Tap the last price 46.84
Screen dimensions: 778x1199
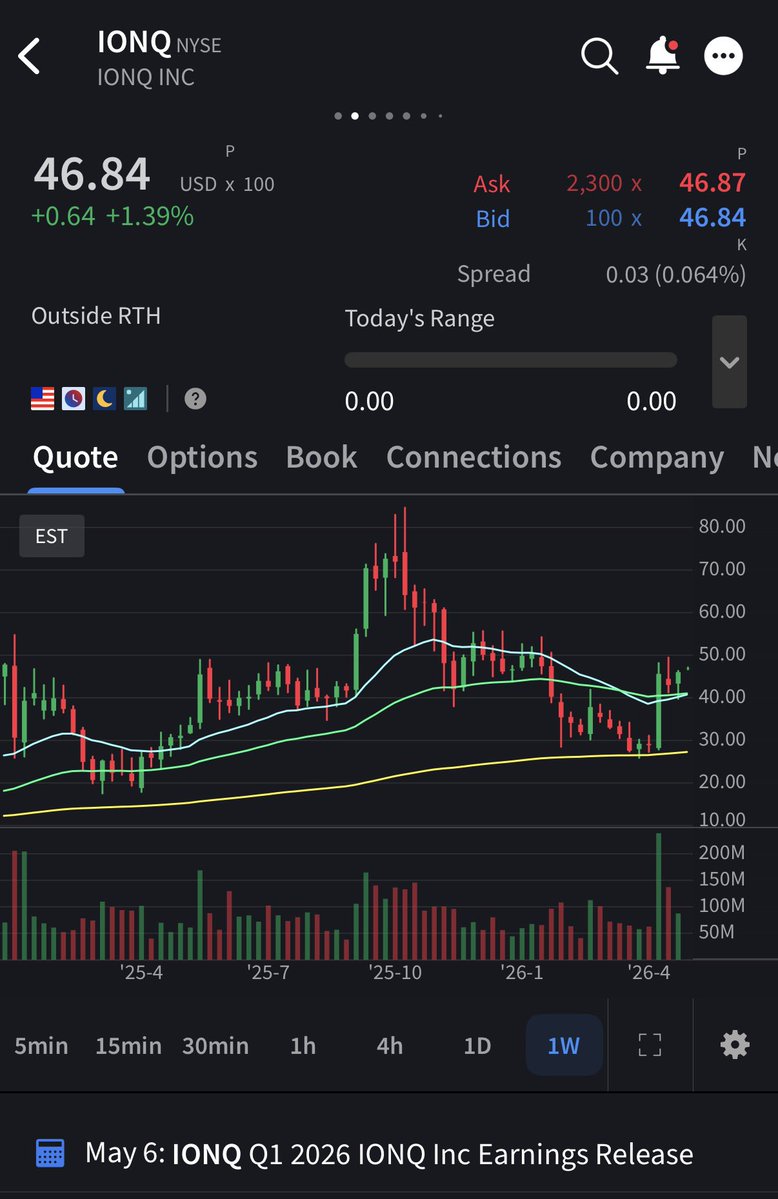tap(92, 174)
